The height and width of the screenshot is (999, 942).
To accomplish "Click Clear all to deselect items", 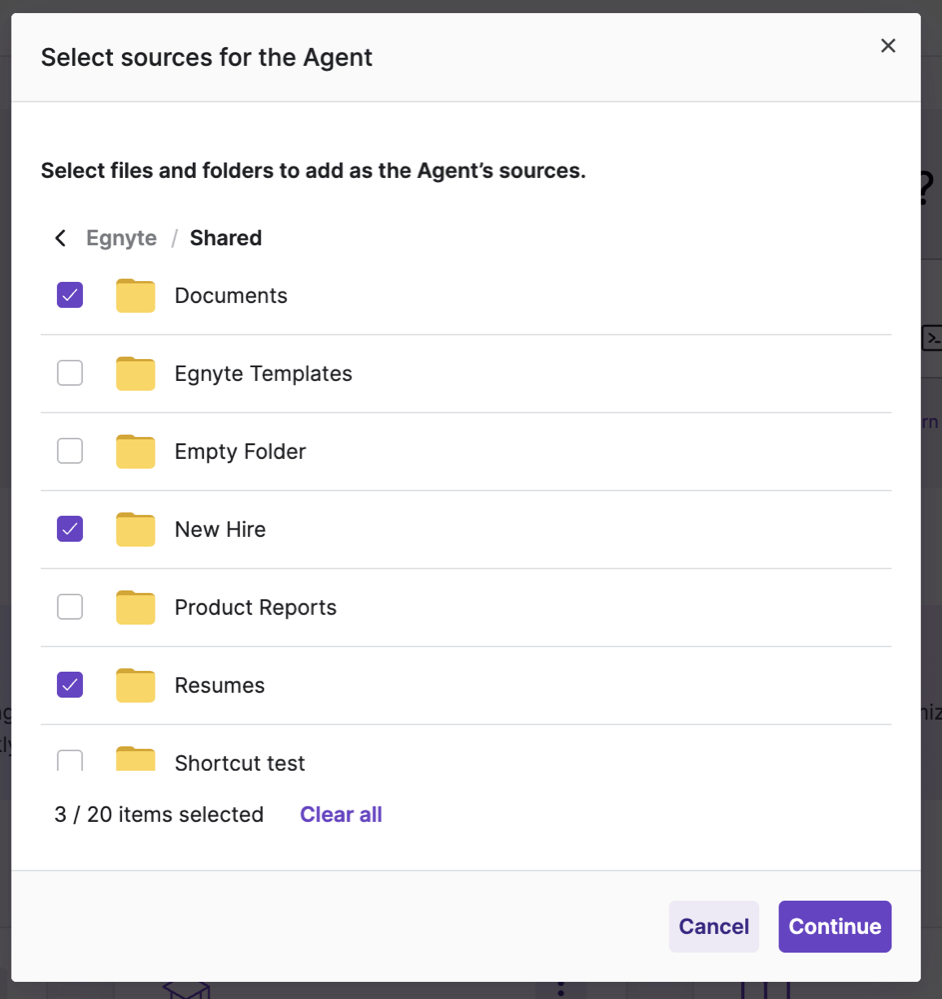I will pos(340,814).
